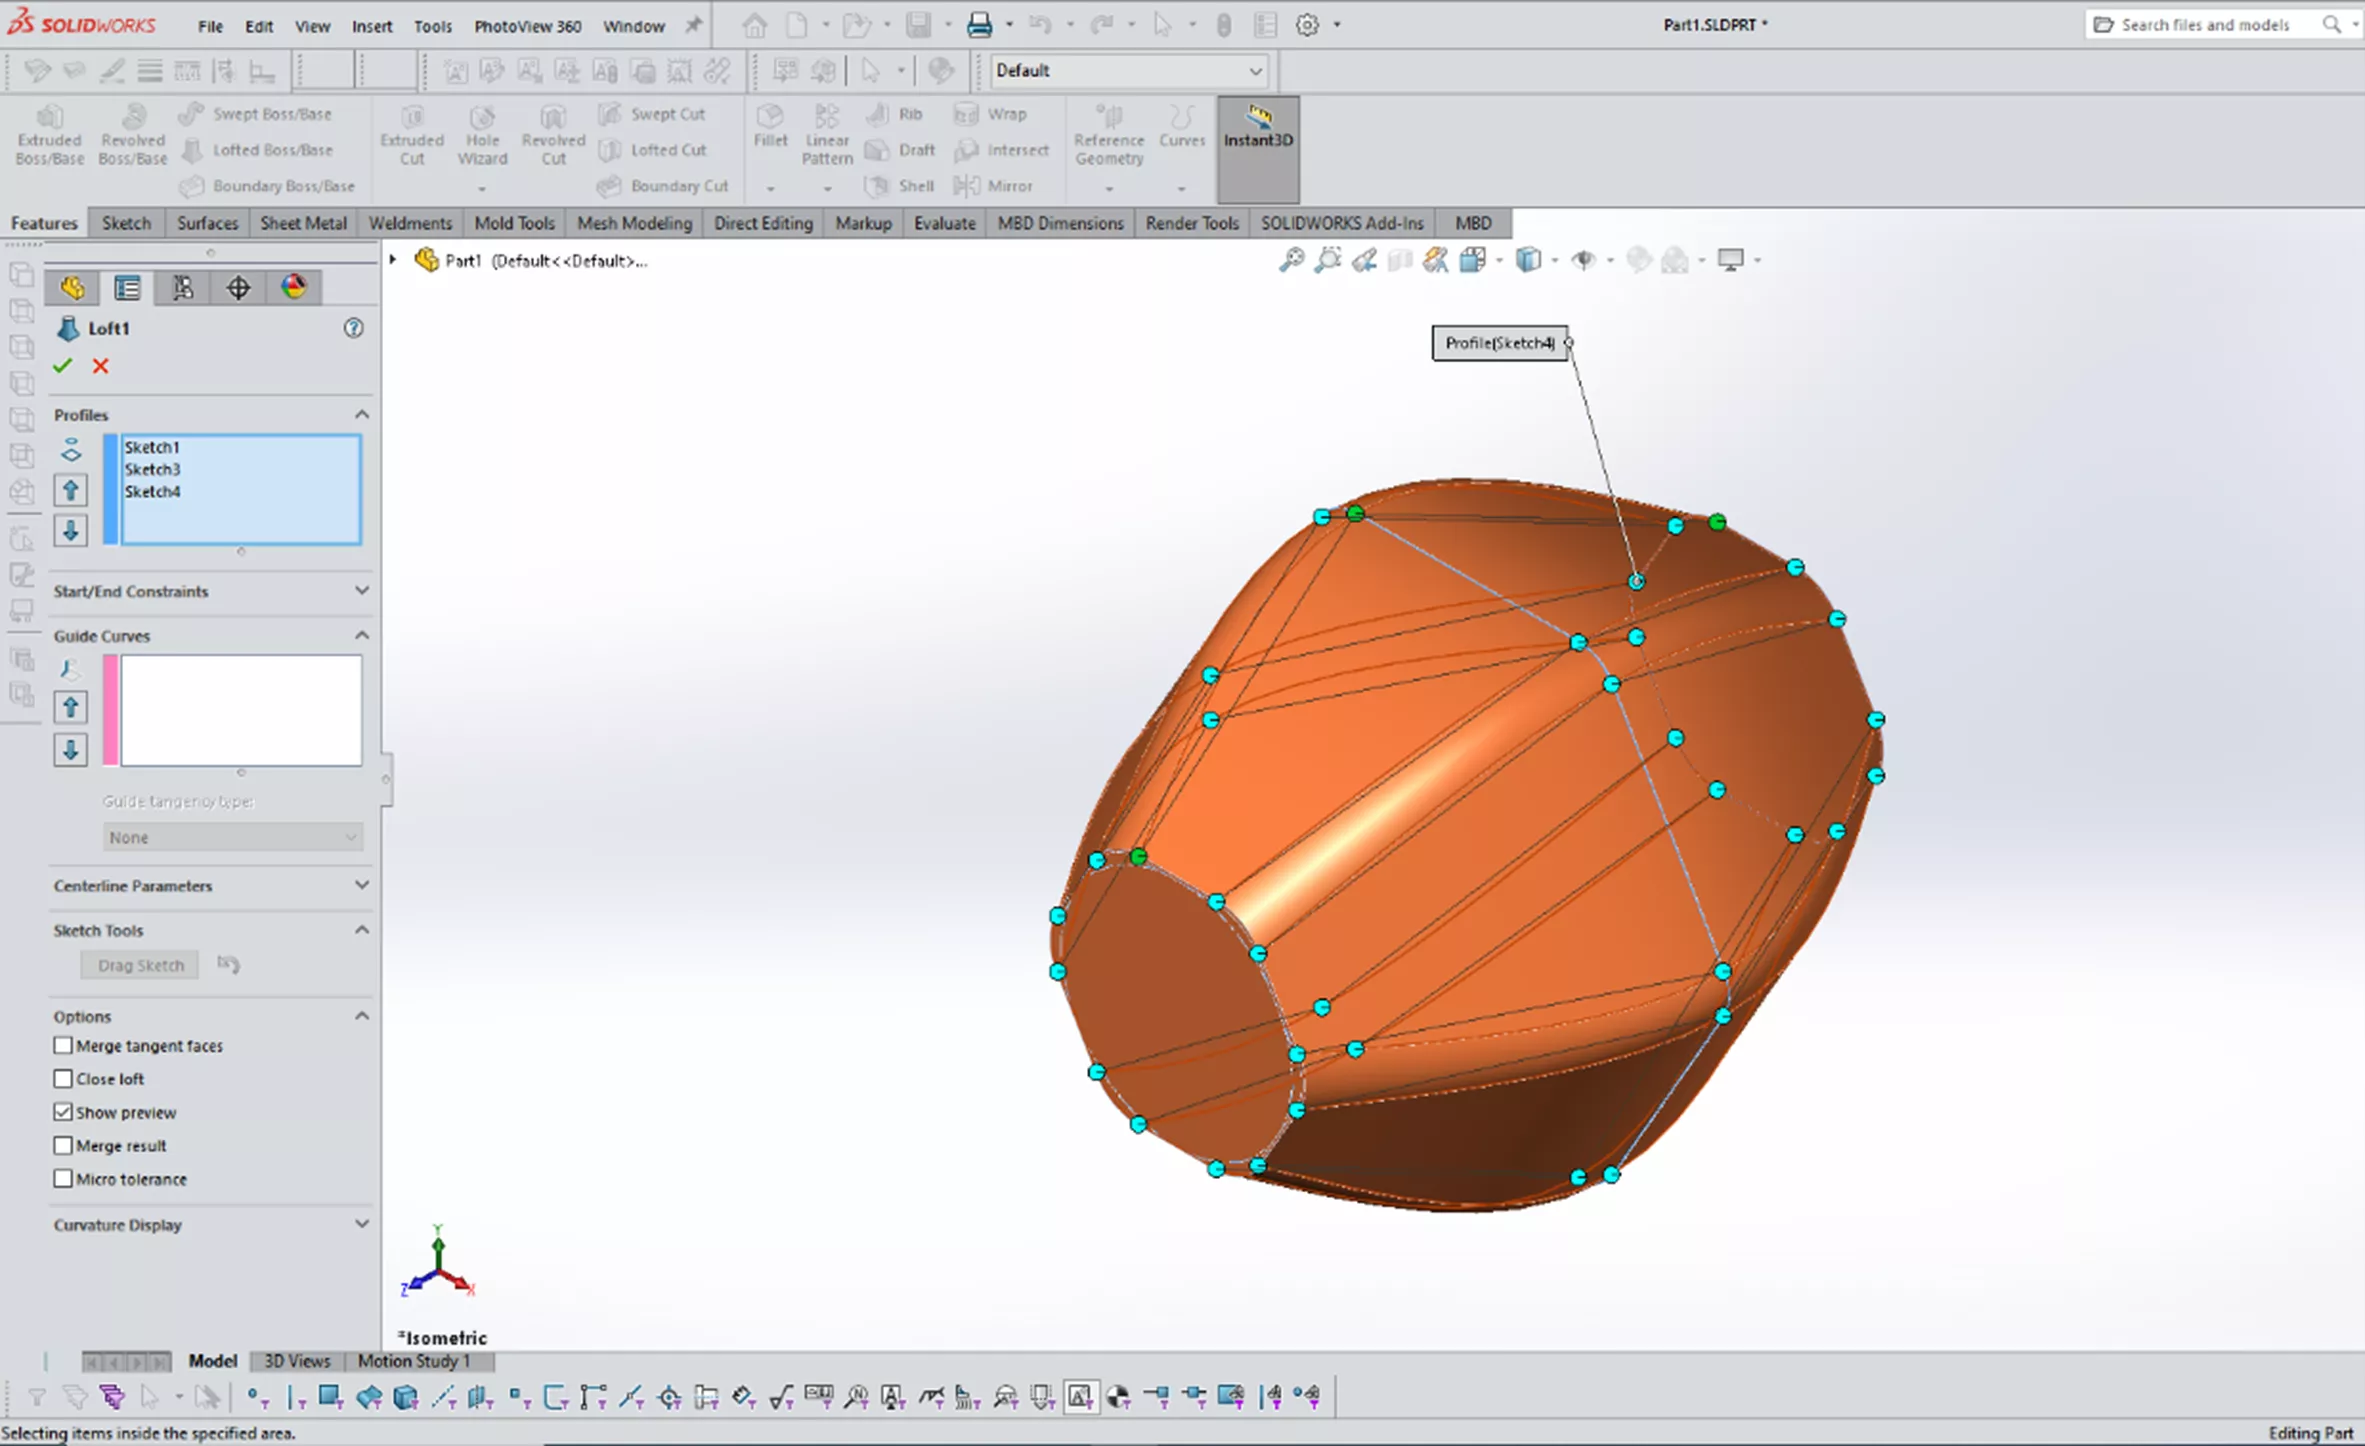The image size is (2365, 1446).
Task: Uncheck the Show preview option
Action: [x=63, y=1112]
